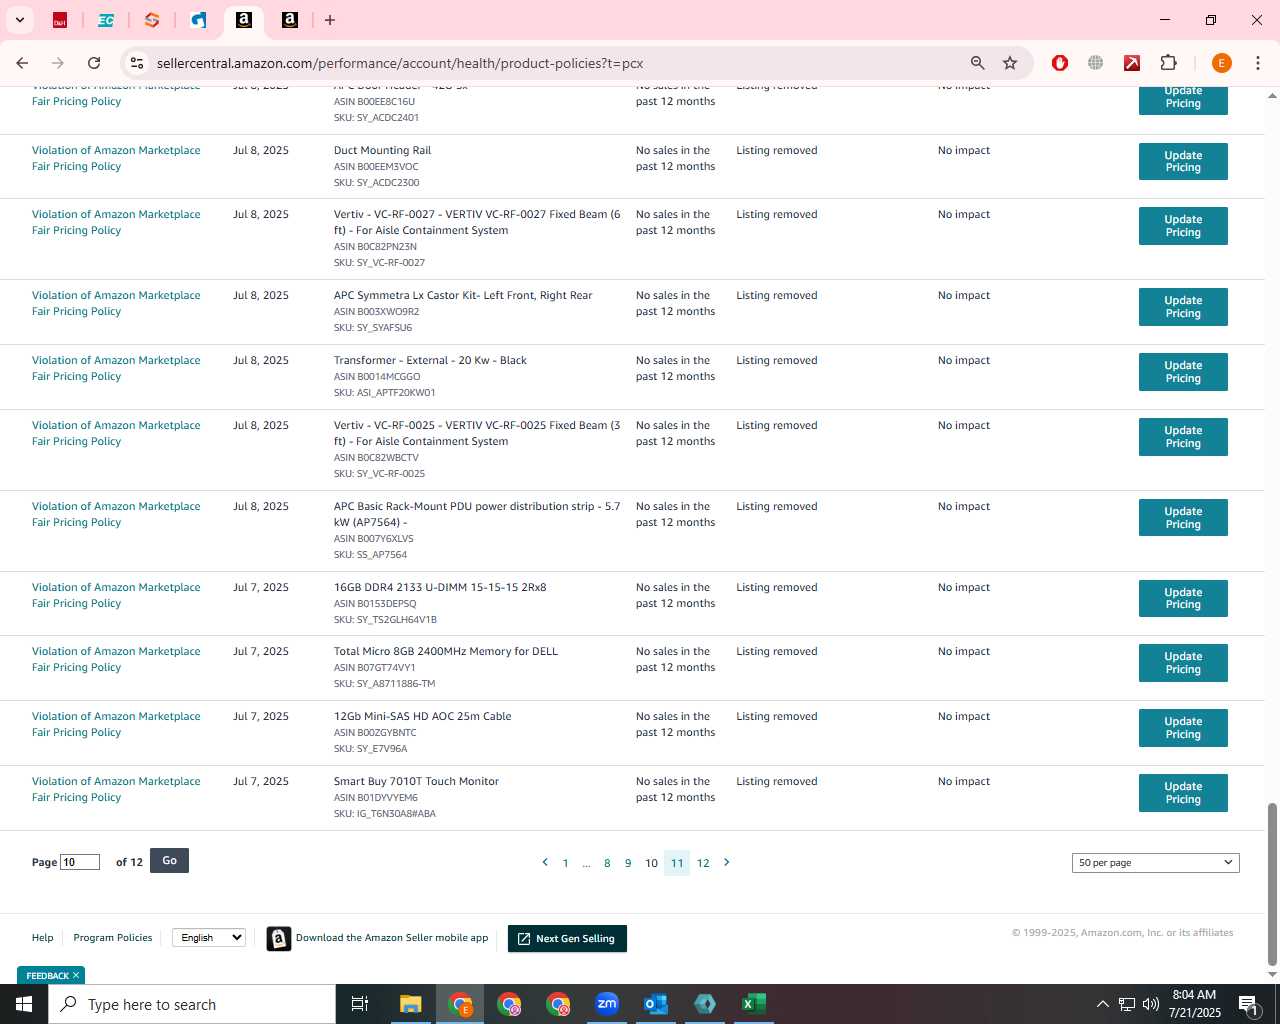Screen dimensions: 1280x1024
Task: Click the zoom magnifier icon in address bar
Action: [977, 63]
